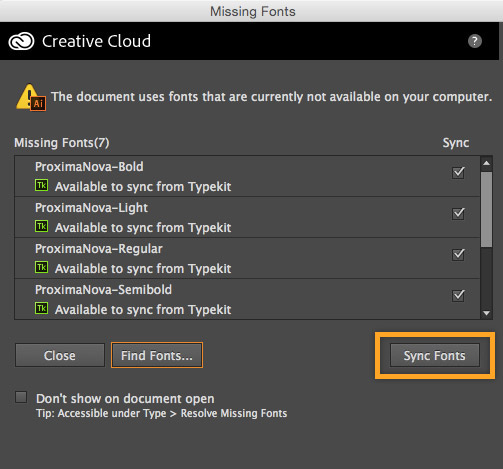Enable Don't show on document open

coord(21,397)
